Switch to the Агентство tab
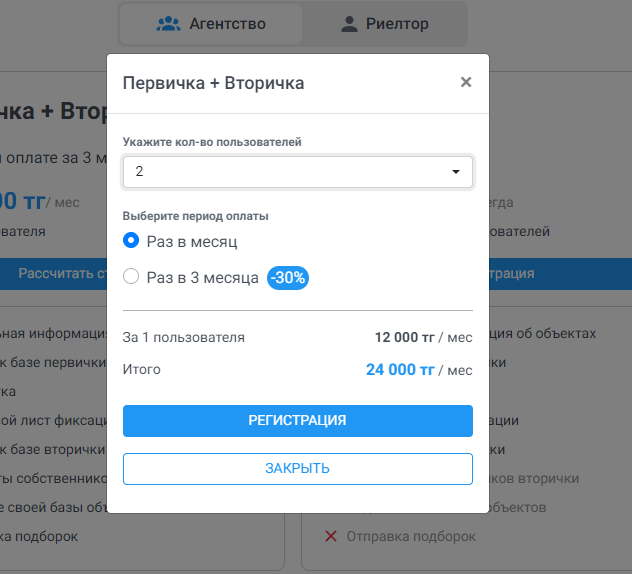632x574 pixels. (x=211, y=24)
